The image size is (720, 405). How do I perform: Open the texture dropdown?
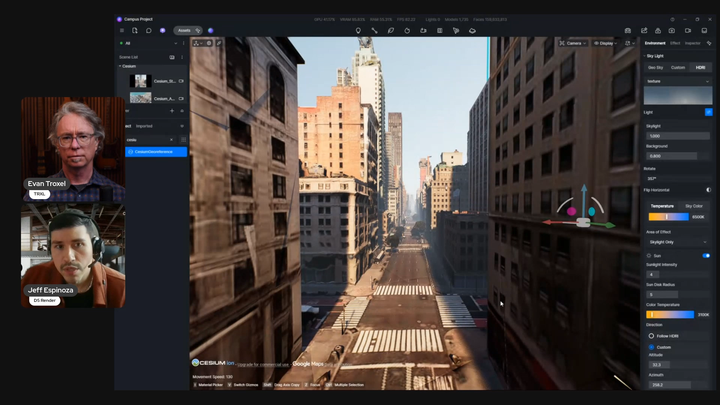(678, 81)
